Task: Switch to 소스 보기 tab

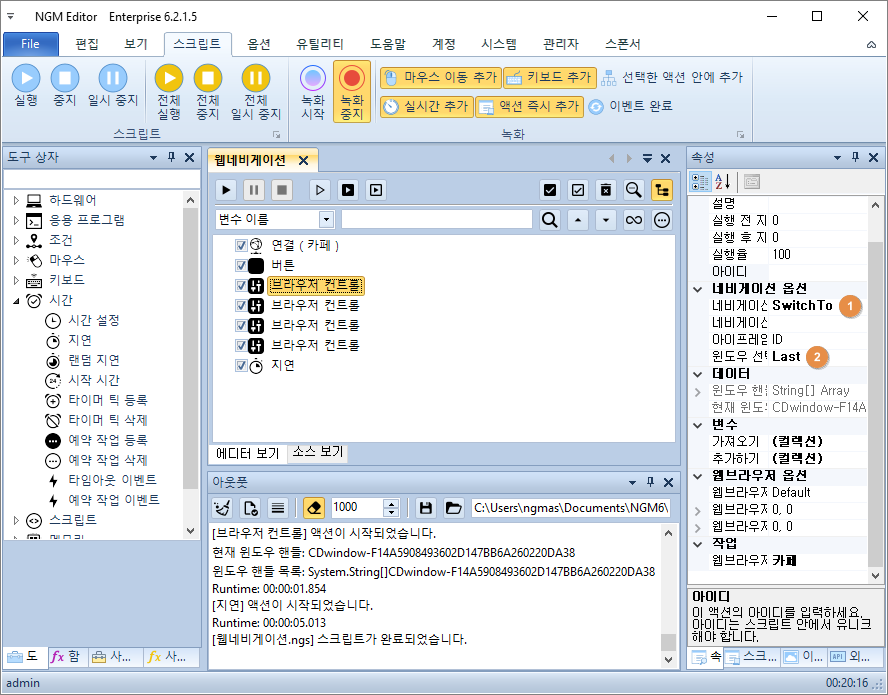Action: click(318, 452)
